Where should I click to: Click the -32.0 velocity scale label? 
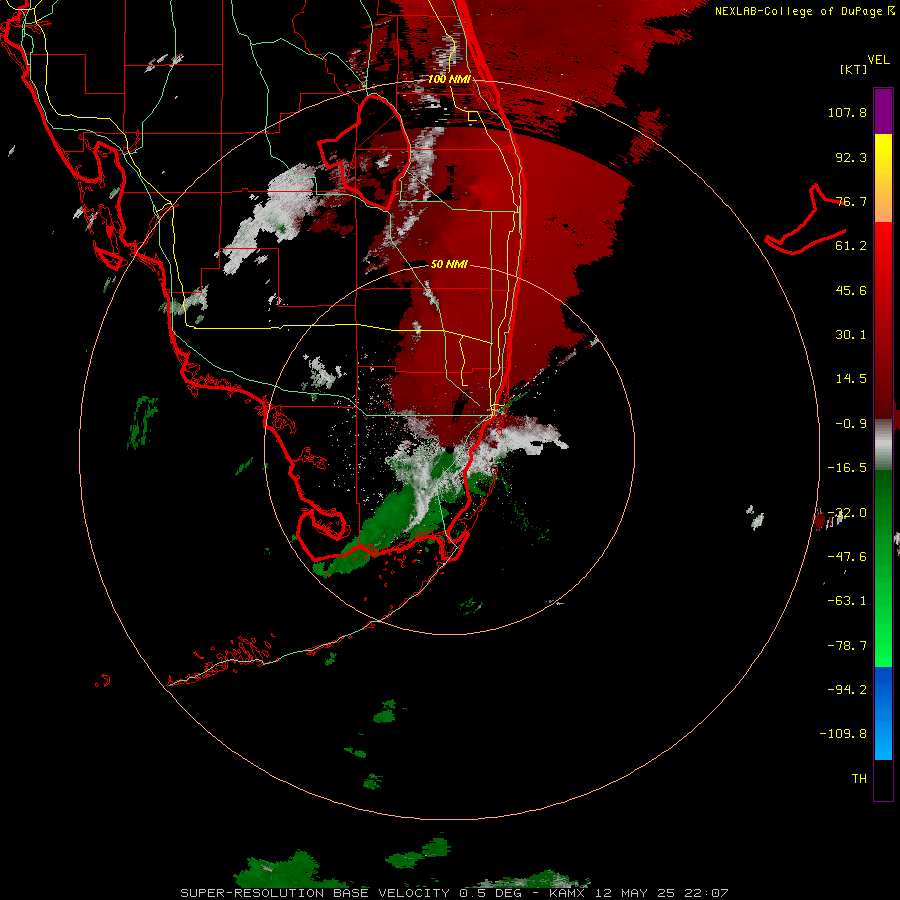point(847,513)
